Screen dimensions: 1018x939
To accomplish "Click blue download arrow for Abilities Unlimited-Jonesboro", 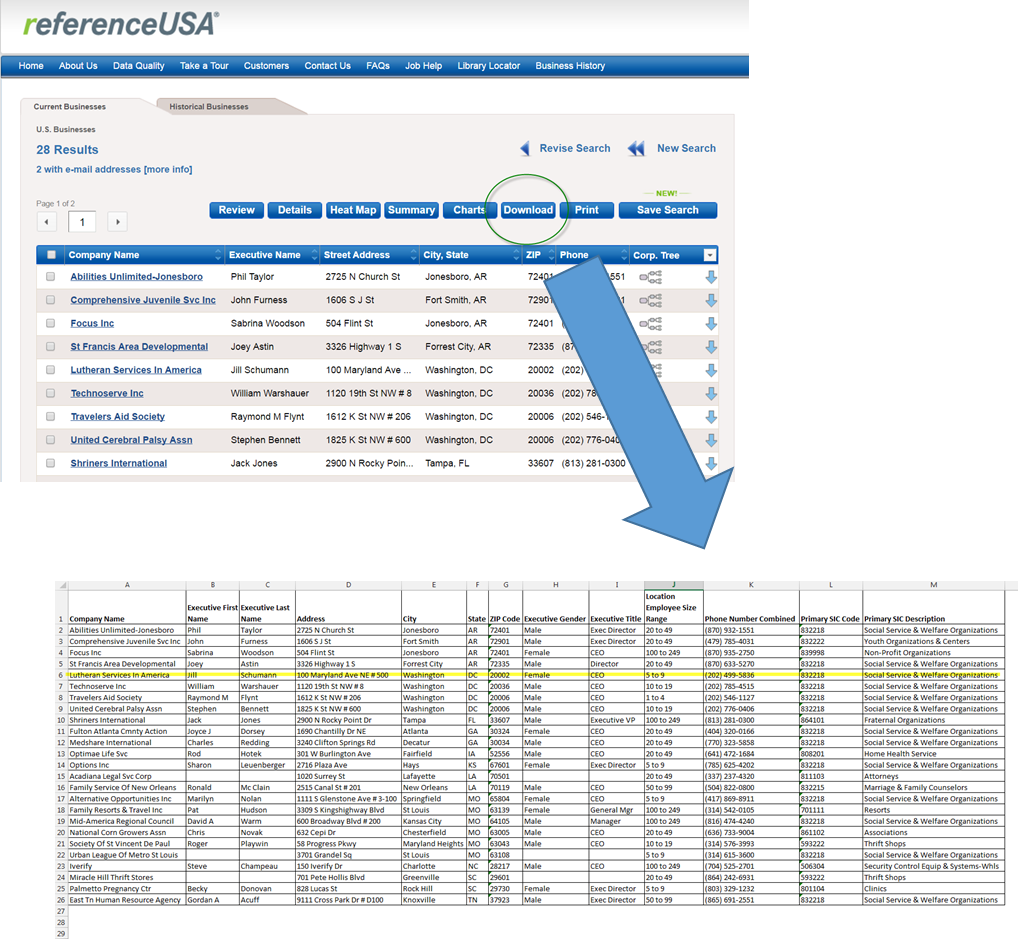I will point(711,277).
